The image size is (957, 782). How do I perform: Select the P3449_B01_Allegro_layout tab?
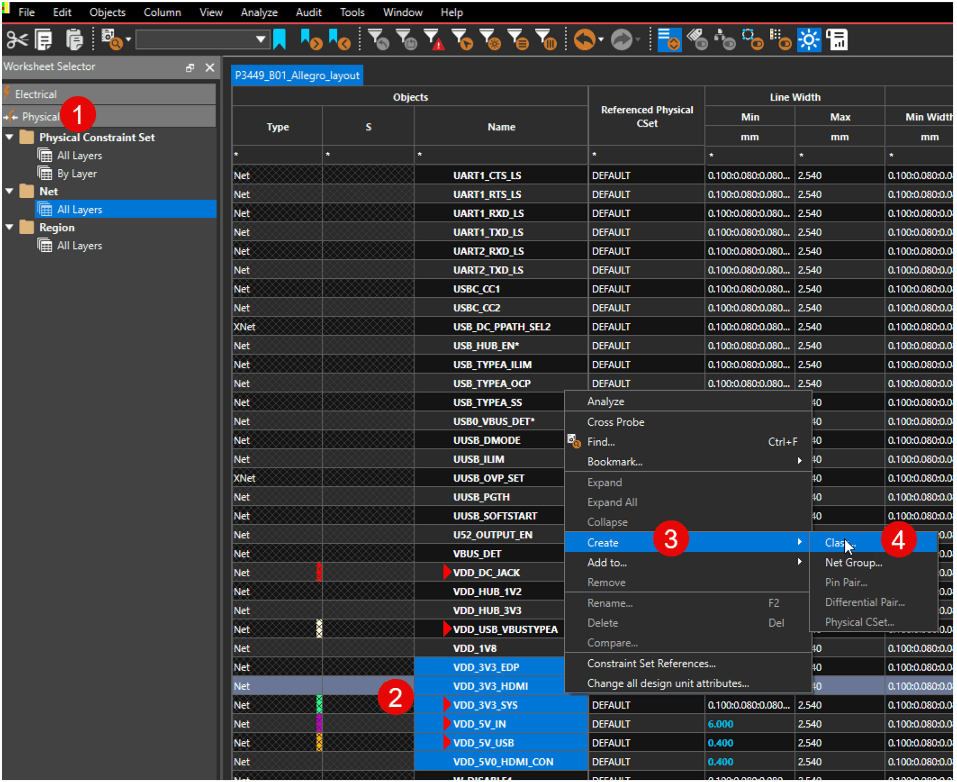coord(297,75)
